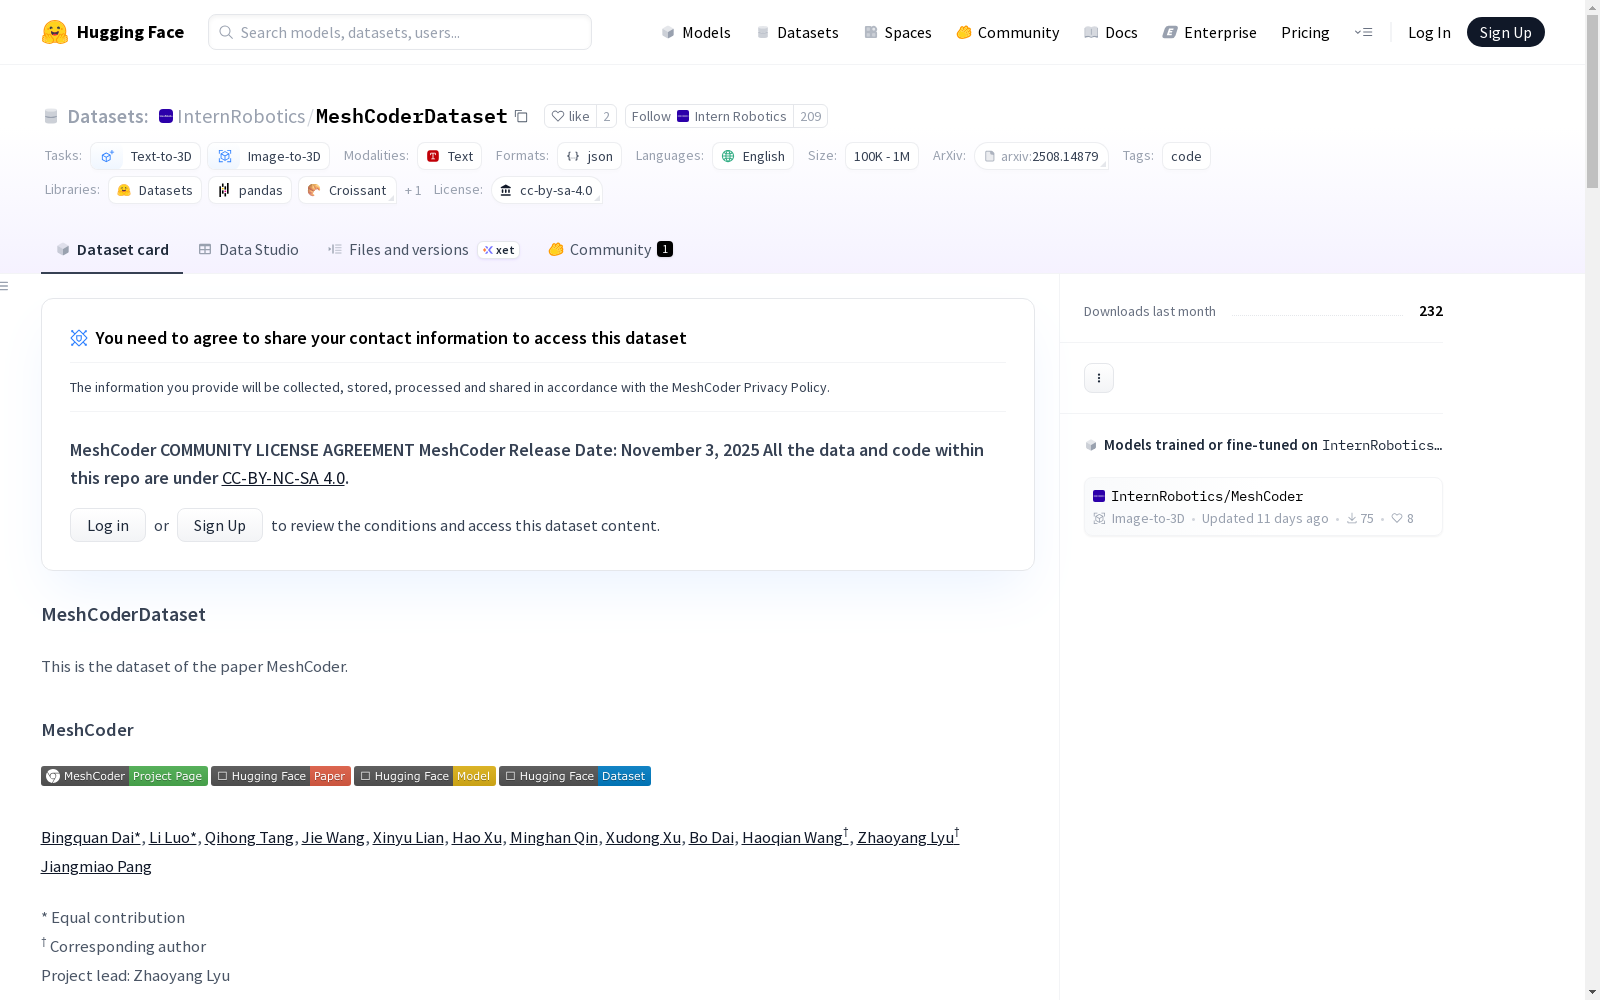
Task: Expand the navigation more-options menu icon
Action: pos(1363,32)
